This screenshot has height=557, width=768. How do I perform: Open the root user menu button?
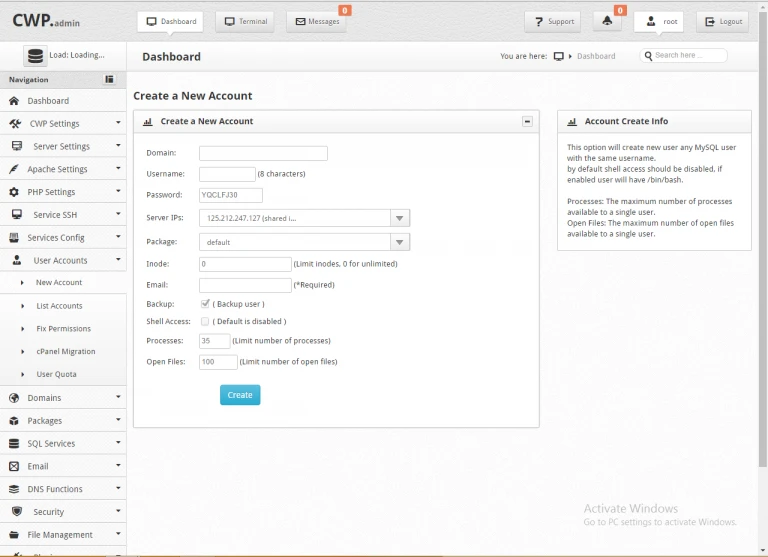659,22
